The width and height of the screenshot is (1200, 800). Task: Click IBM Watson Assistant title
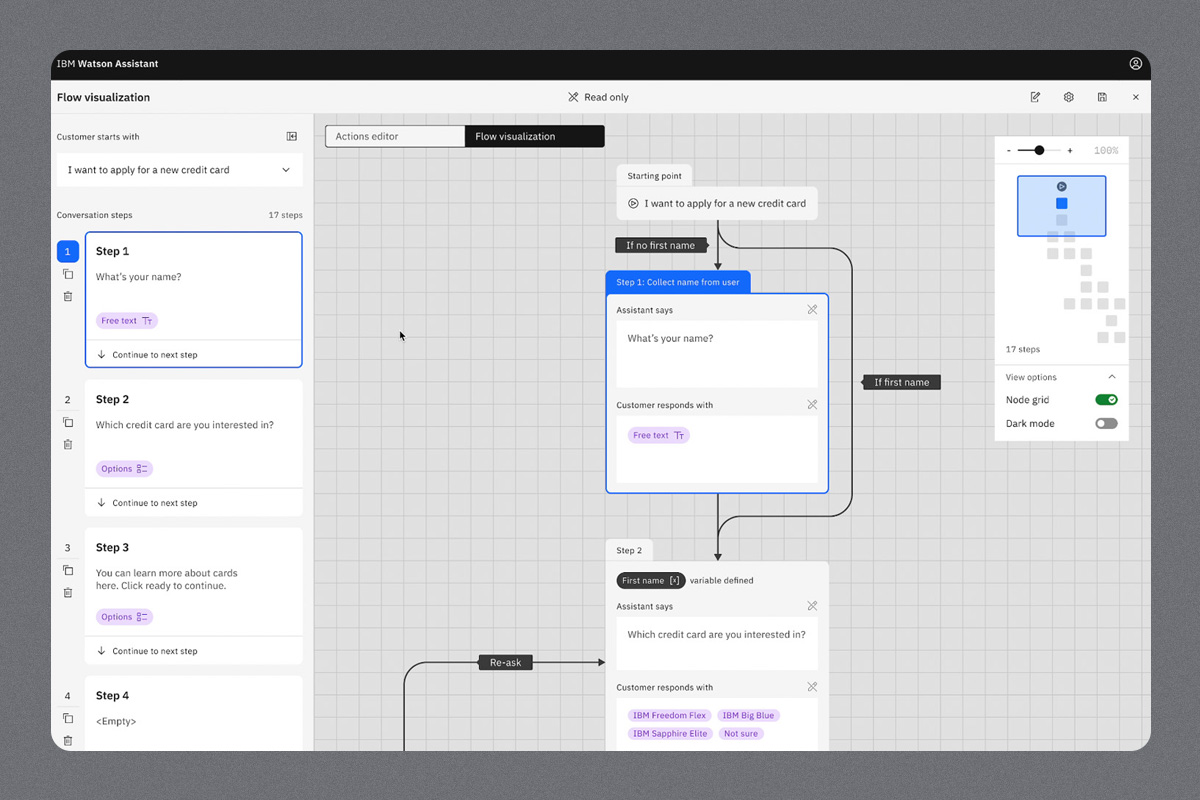click(107, 63)
